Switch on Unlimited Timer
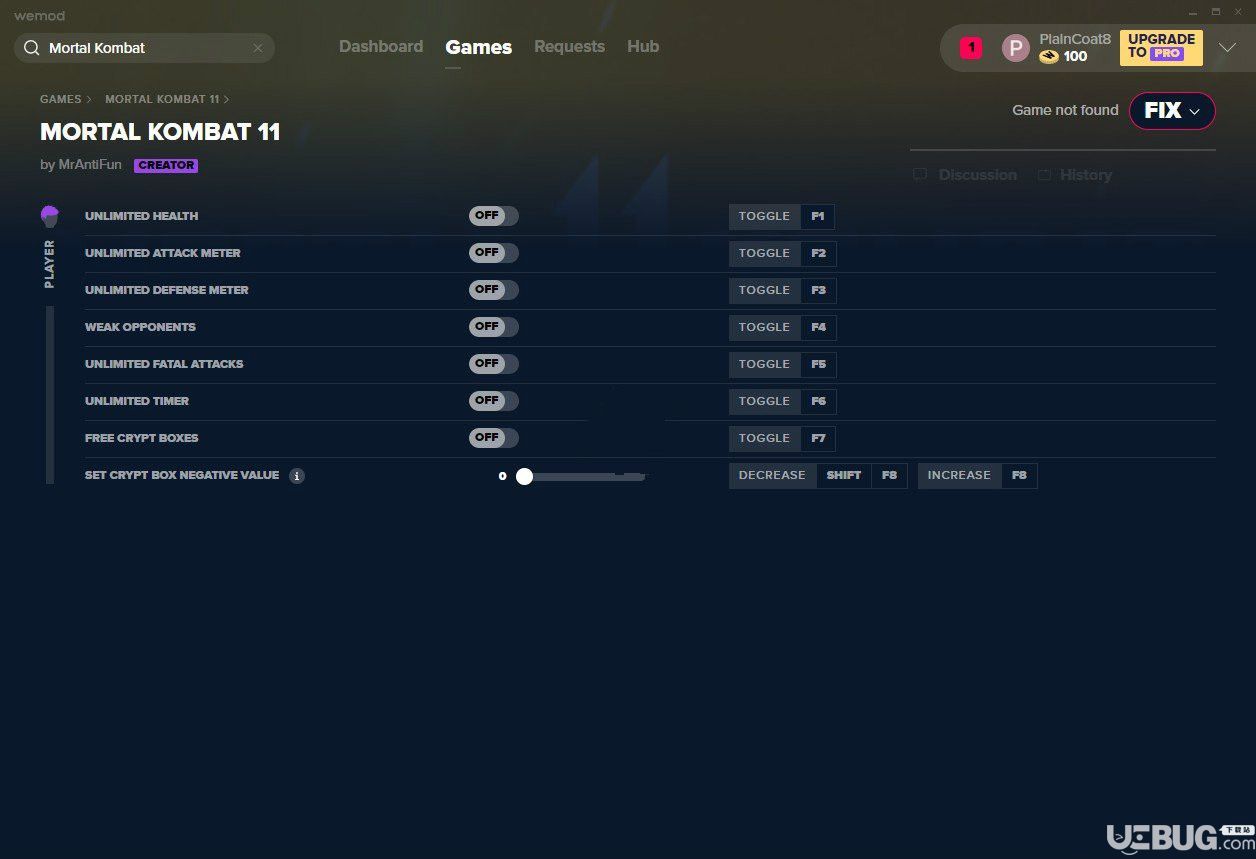Image resolution: width=1256 pixels, height=859 pixels. tap(494, 401)
